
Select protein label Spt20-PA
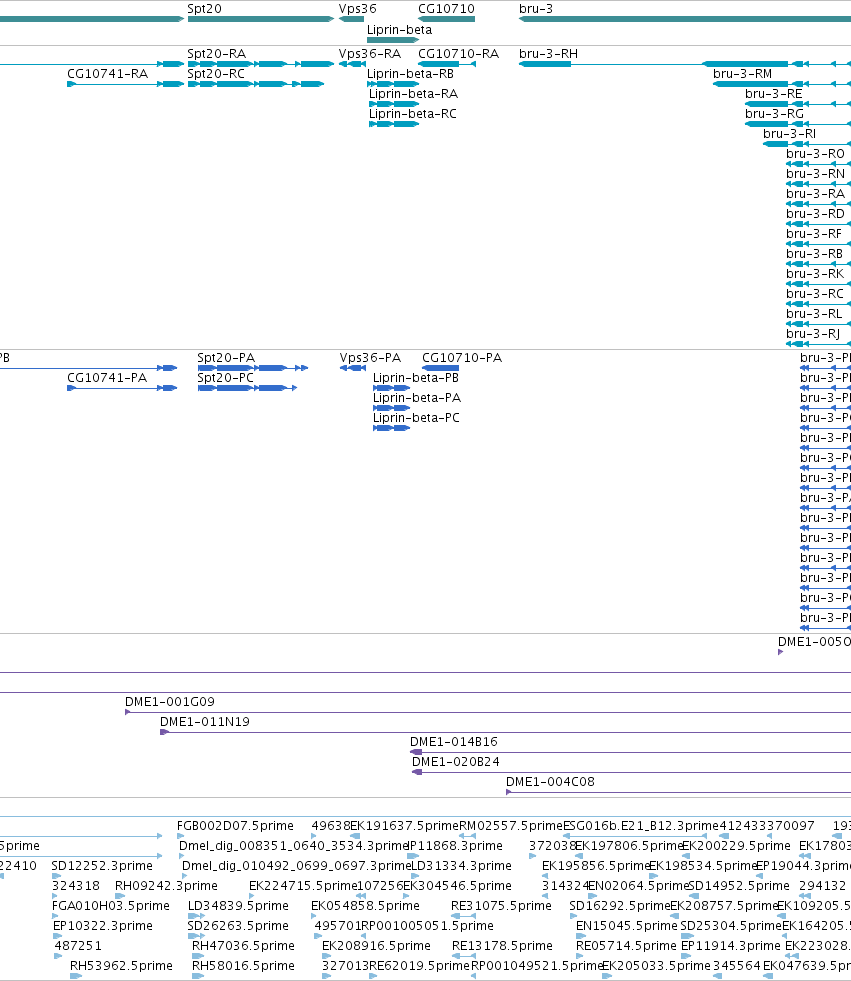coord(226,358)
